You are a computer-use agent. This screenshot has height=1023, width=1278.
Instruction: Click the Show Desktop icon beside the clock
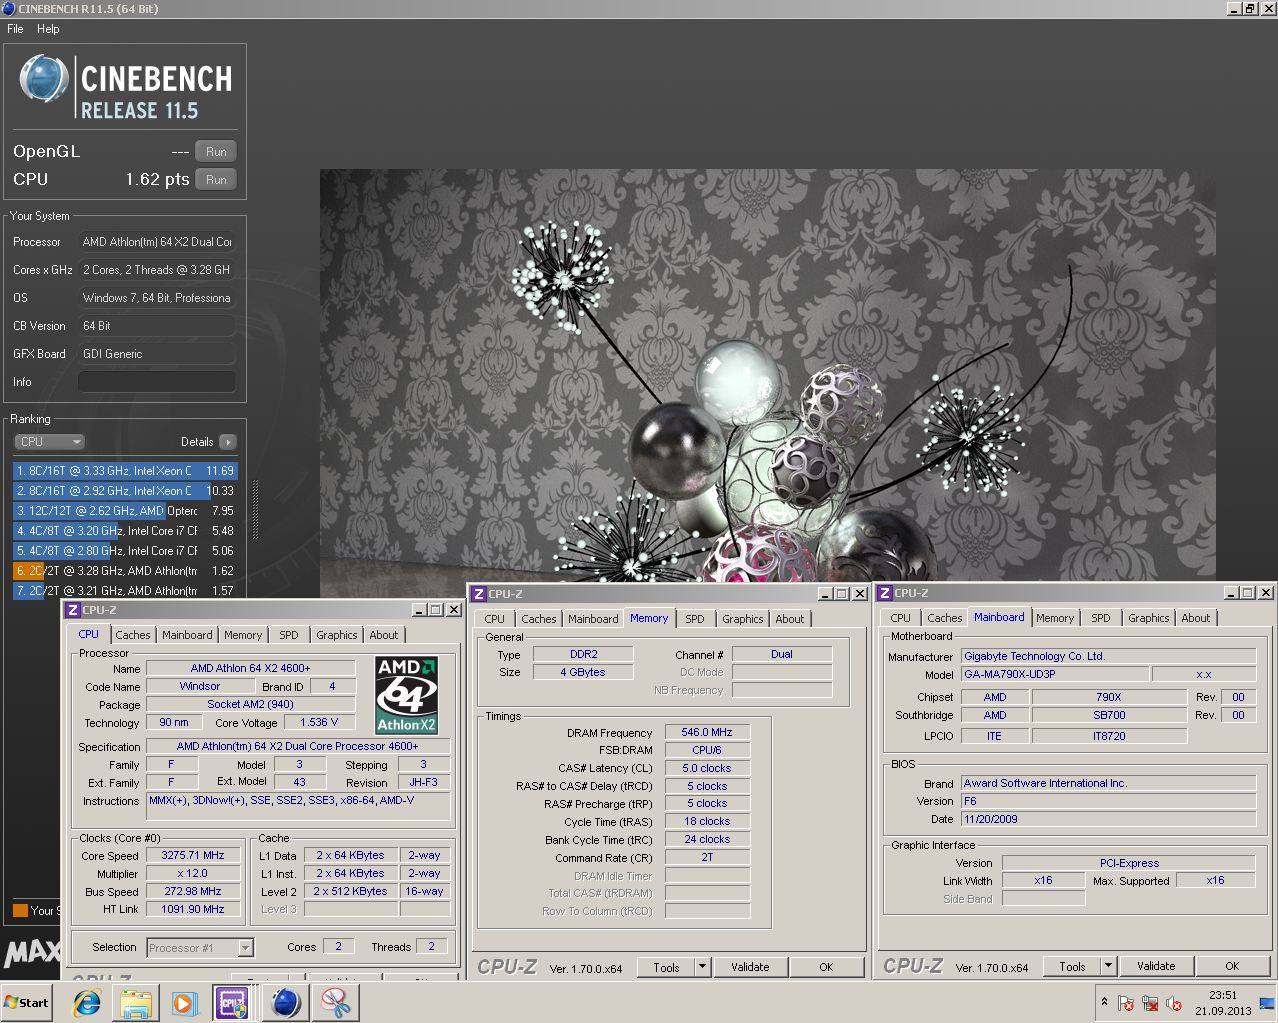pos(1267,1003)
